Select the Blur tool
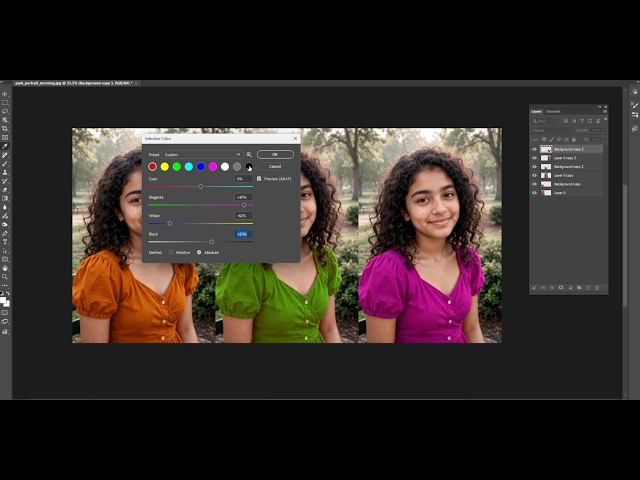The width and height of the screenshot is (640, 480). pos(5,207)
